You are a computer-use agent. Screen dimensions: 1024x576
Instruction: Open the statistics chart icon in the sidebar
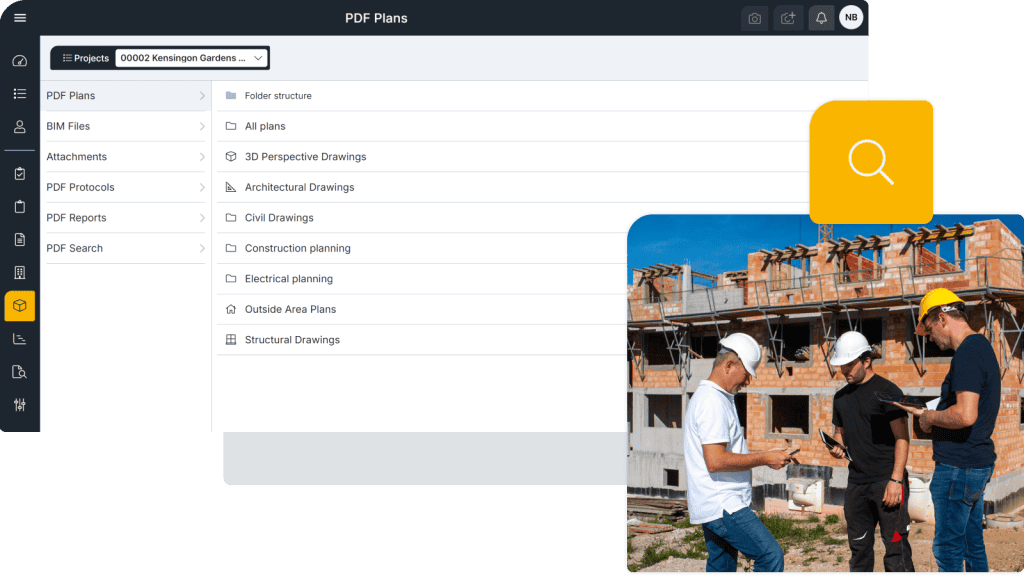click(x=20, y=338)
